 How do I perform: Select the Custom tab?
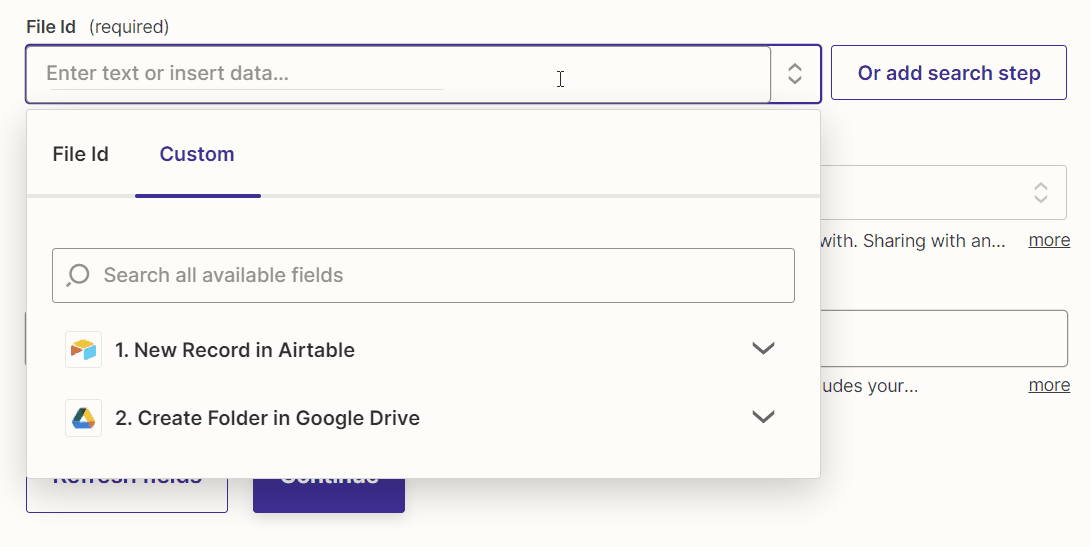click(197, 154)
